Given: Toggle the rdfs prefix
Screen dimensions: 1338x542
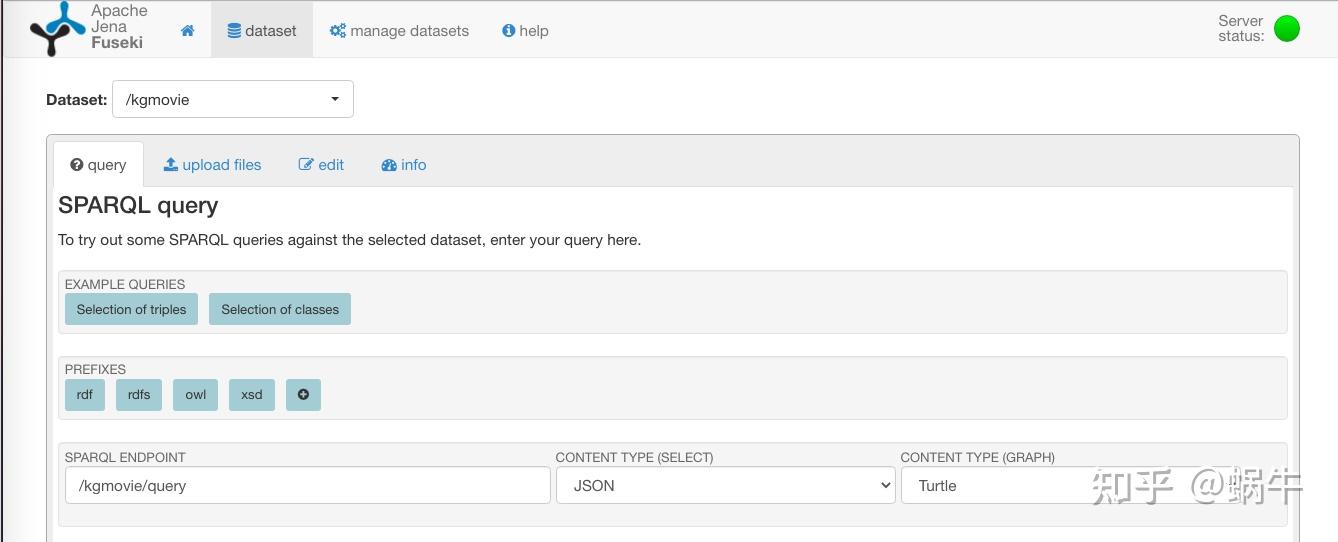Looking at the screenshot, I should [139, 394].
